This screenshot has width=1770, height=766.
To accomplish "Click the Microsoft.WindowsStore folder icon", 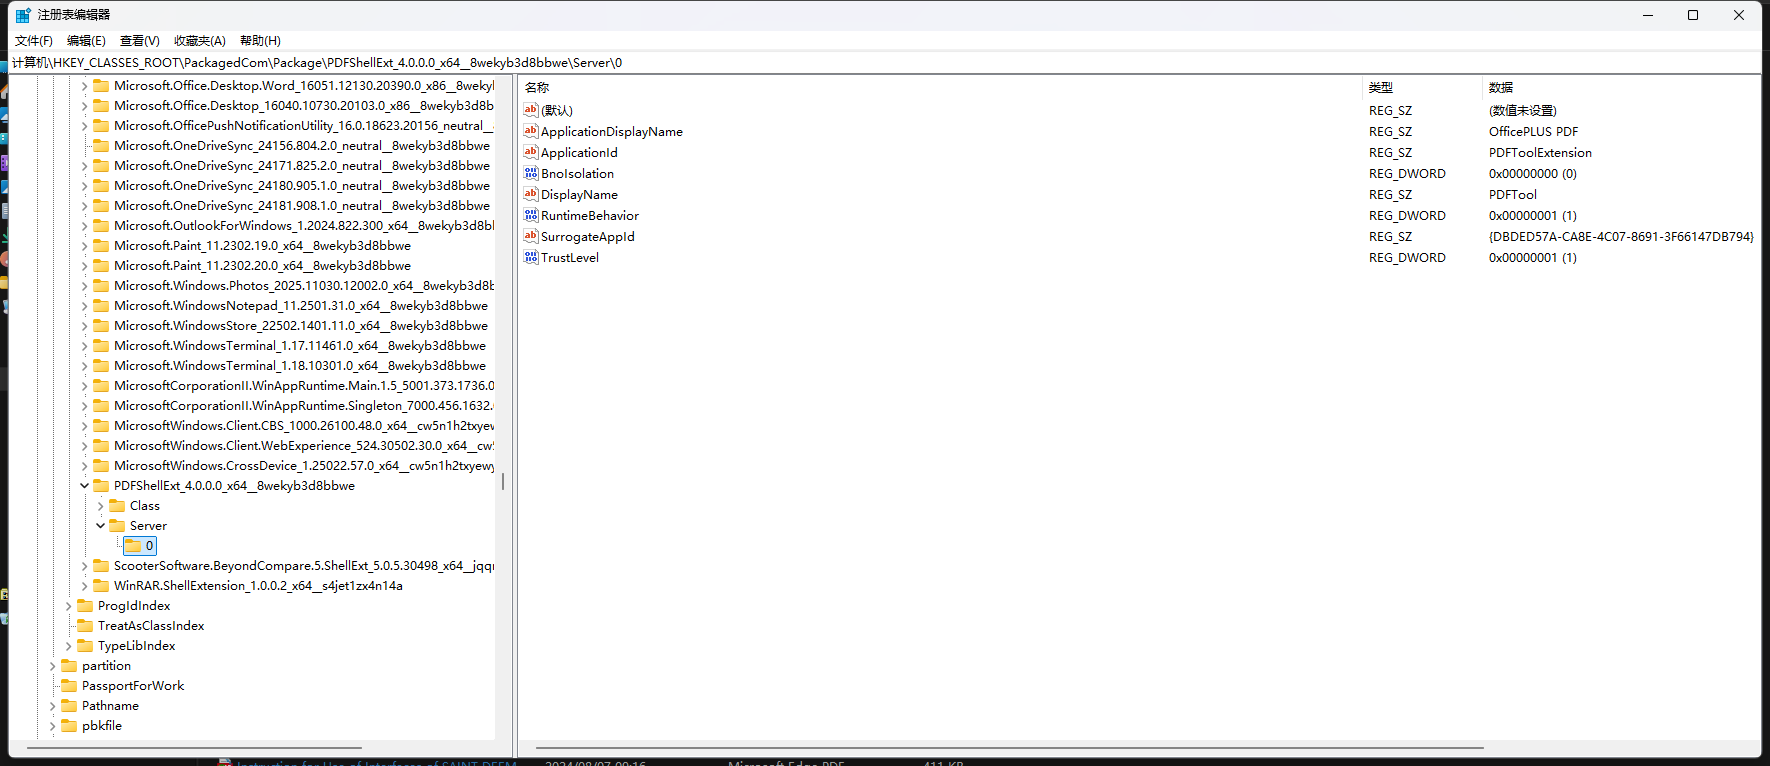I will pyautogui.click(x=101, y=325).
